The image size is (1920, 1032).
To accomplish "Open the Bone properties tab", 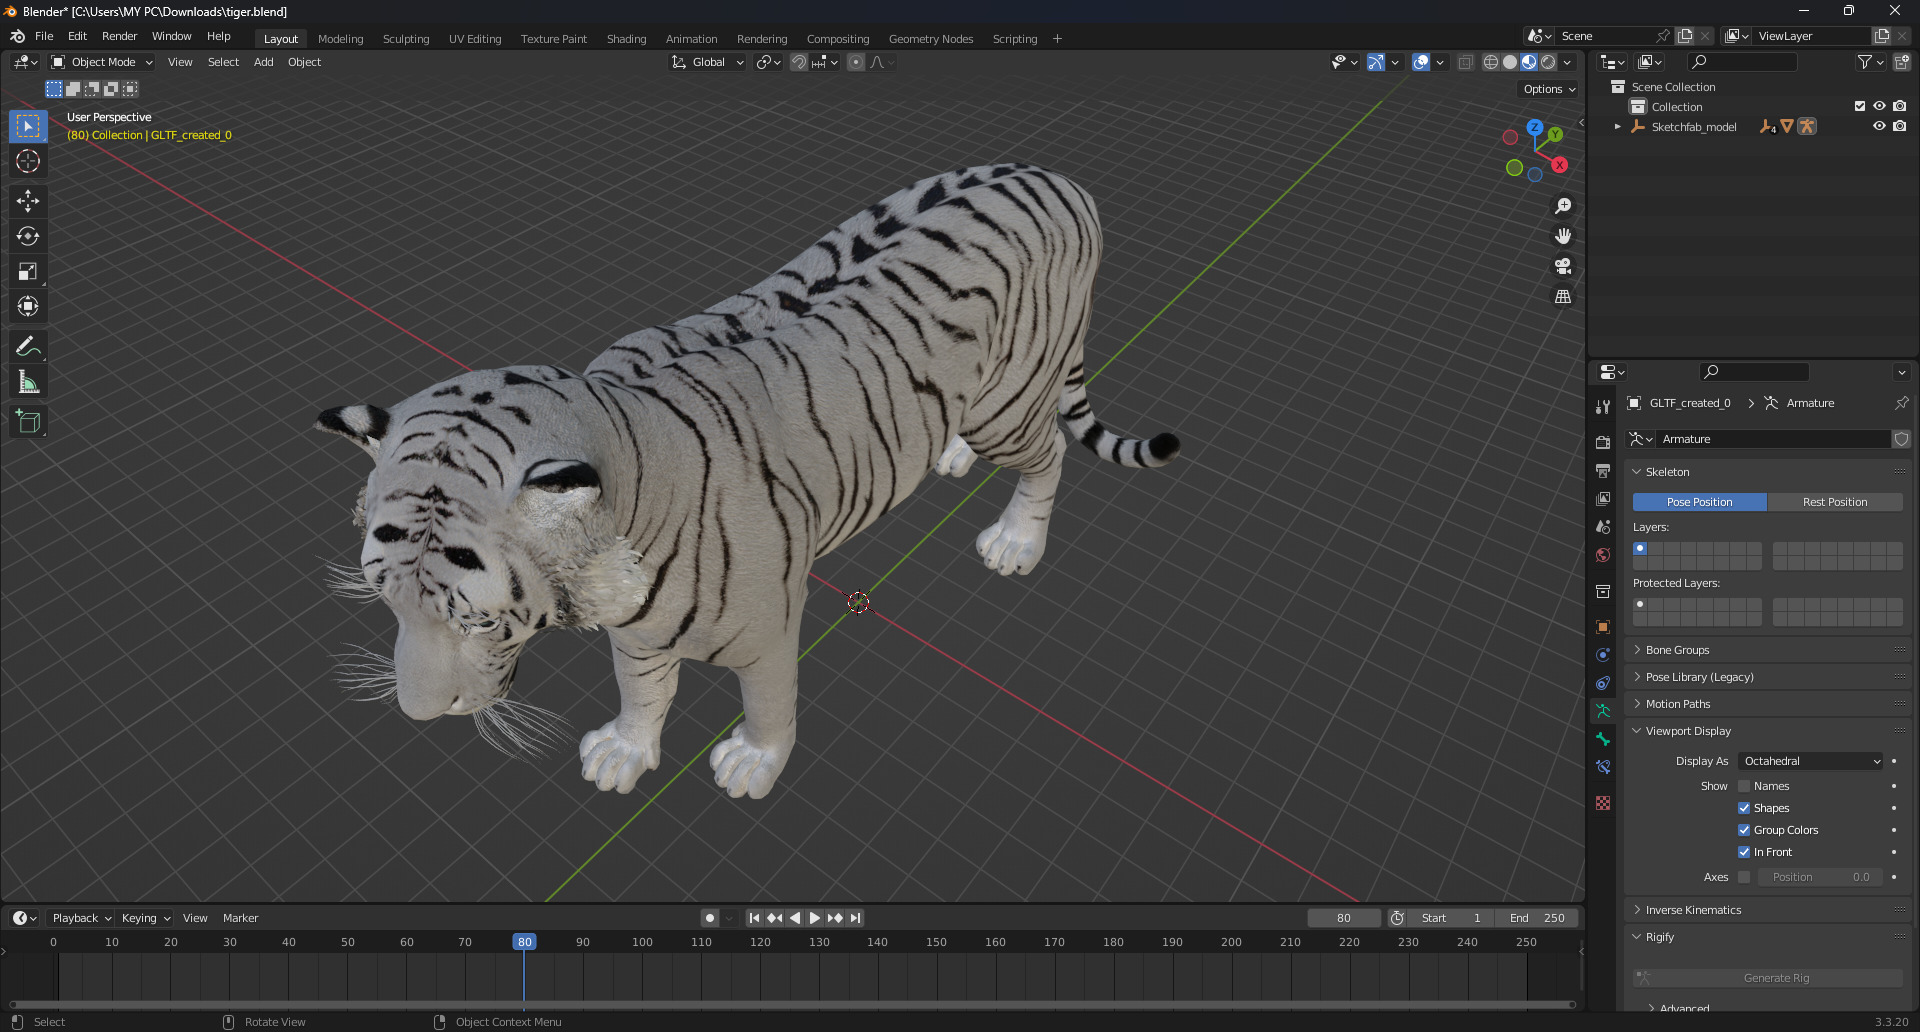I will [1603, 739].
